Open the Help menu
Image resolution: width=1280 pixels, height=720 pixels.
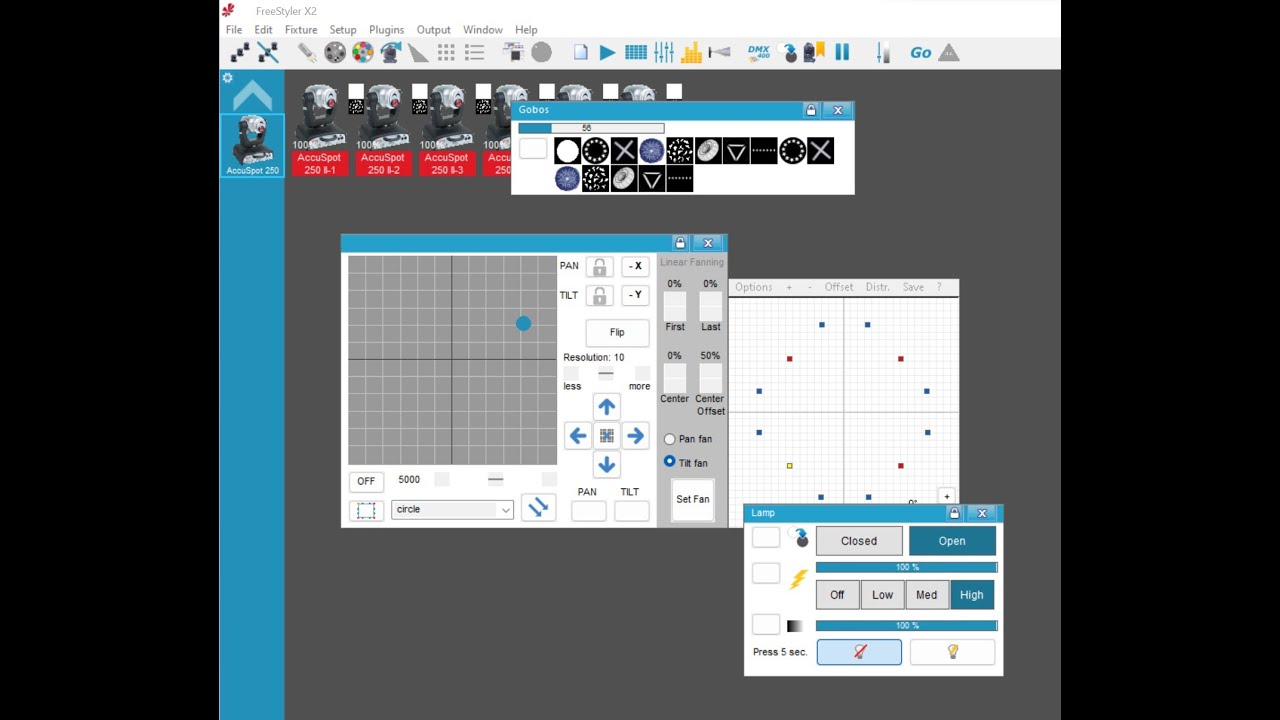526,30
